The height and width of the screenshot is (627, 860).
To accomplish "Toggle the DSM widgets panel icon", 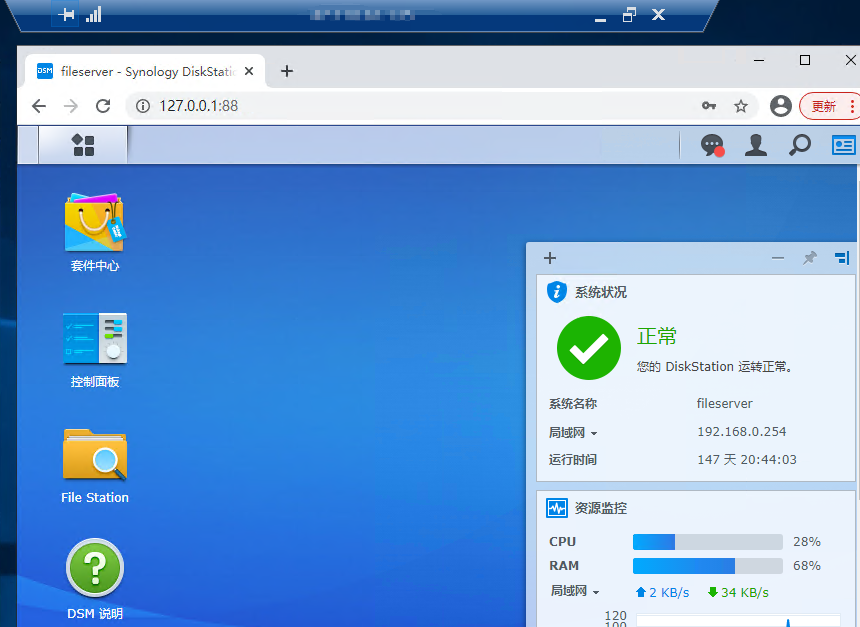I will point(844,145).
